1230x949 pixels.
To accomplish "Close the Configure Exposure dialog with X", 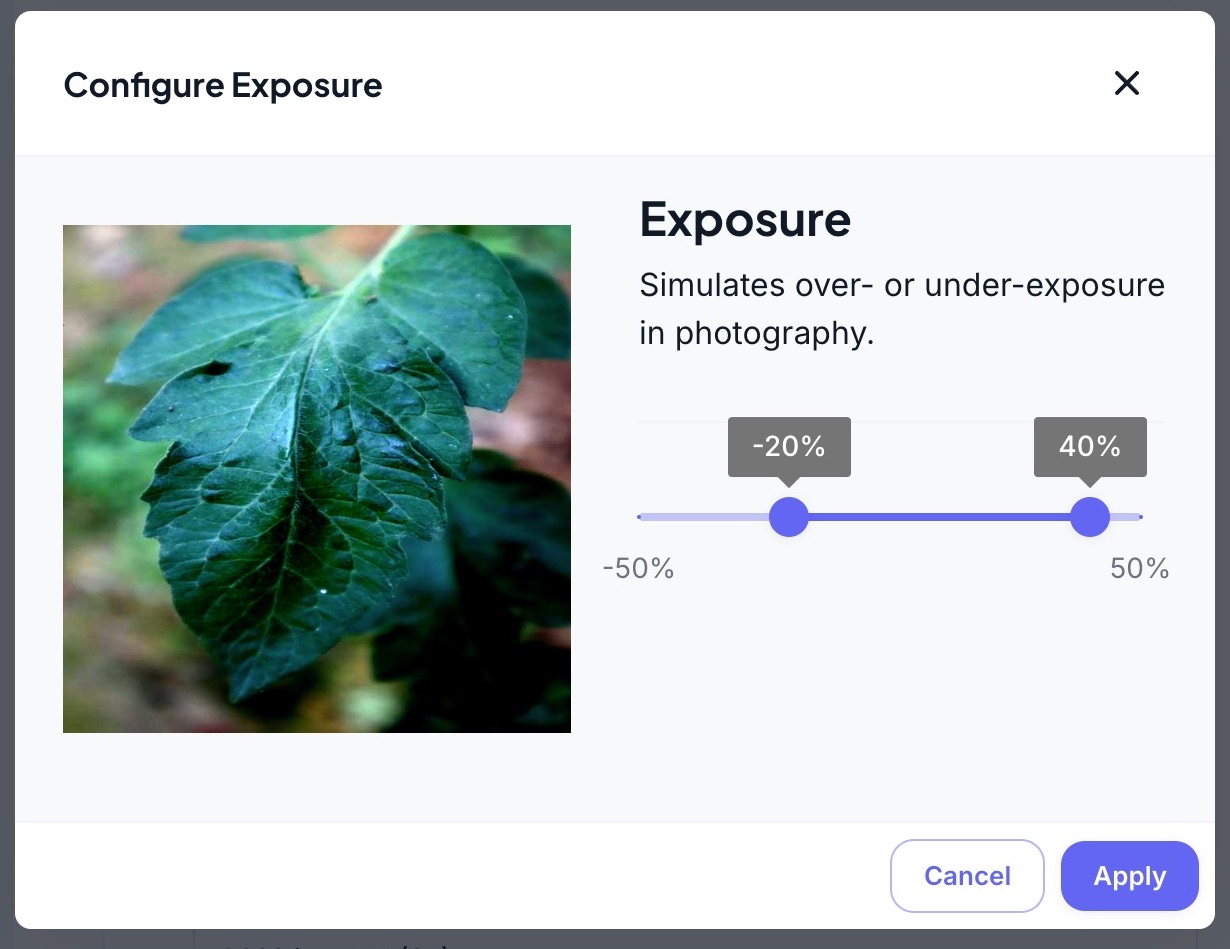I will click(1127, 84).
